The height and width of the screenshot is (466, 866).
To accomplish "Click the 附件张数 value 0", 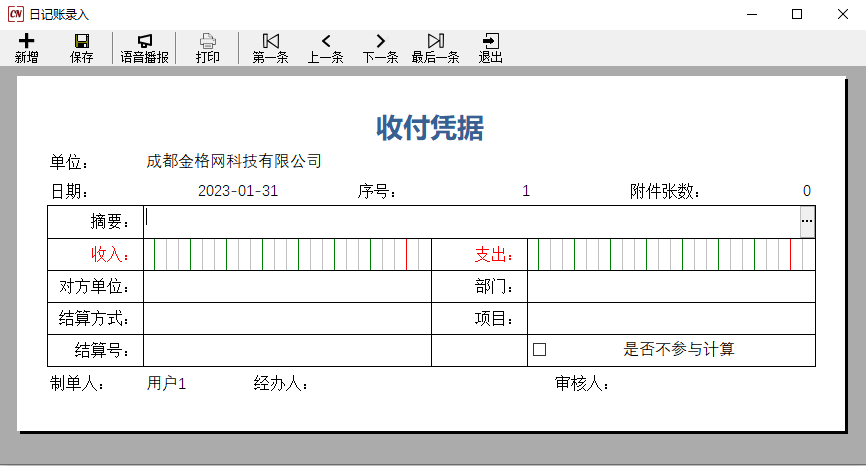I will [x=807, y=191].
